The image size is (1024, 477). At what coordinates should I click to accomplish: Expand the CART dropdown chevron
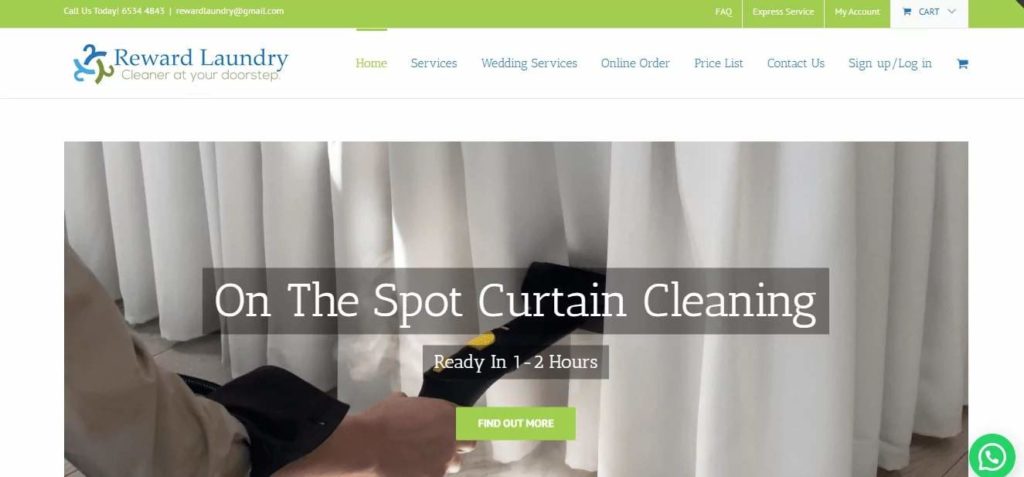(951, 12)
